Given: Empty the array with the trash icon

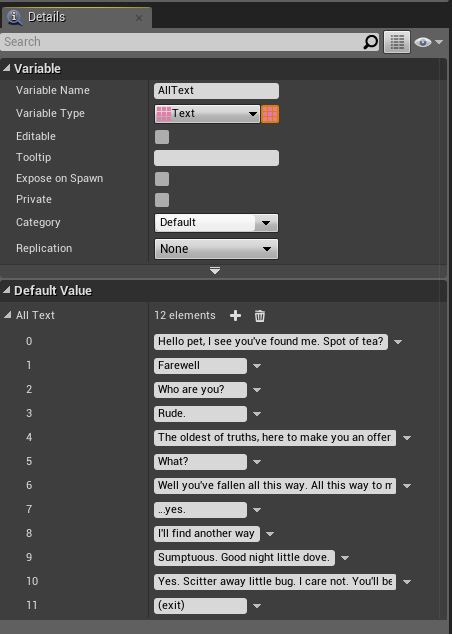Looking at the screenshot, I should 260,315.
